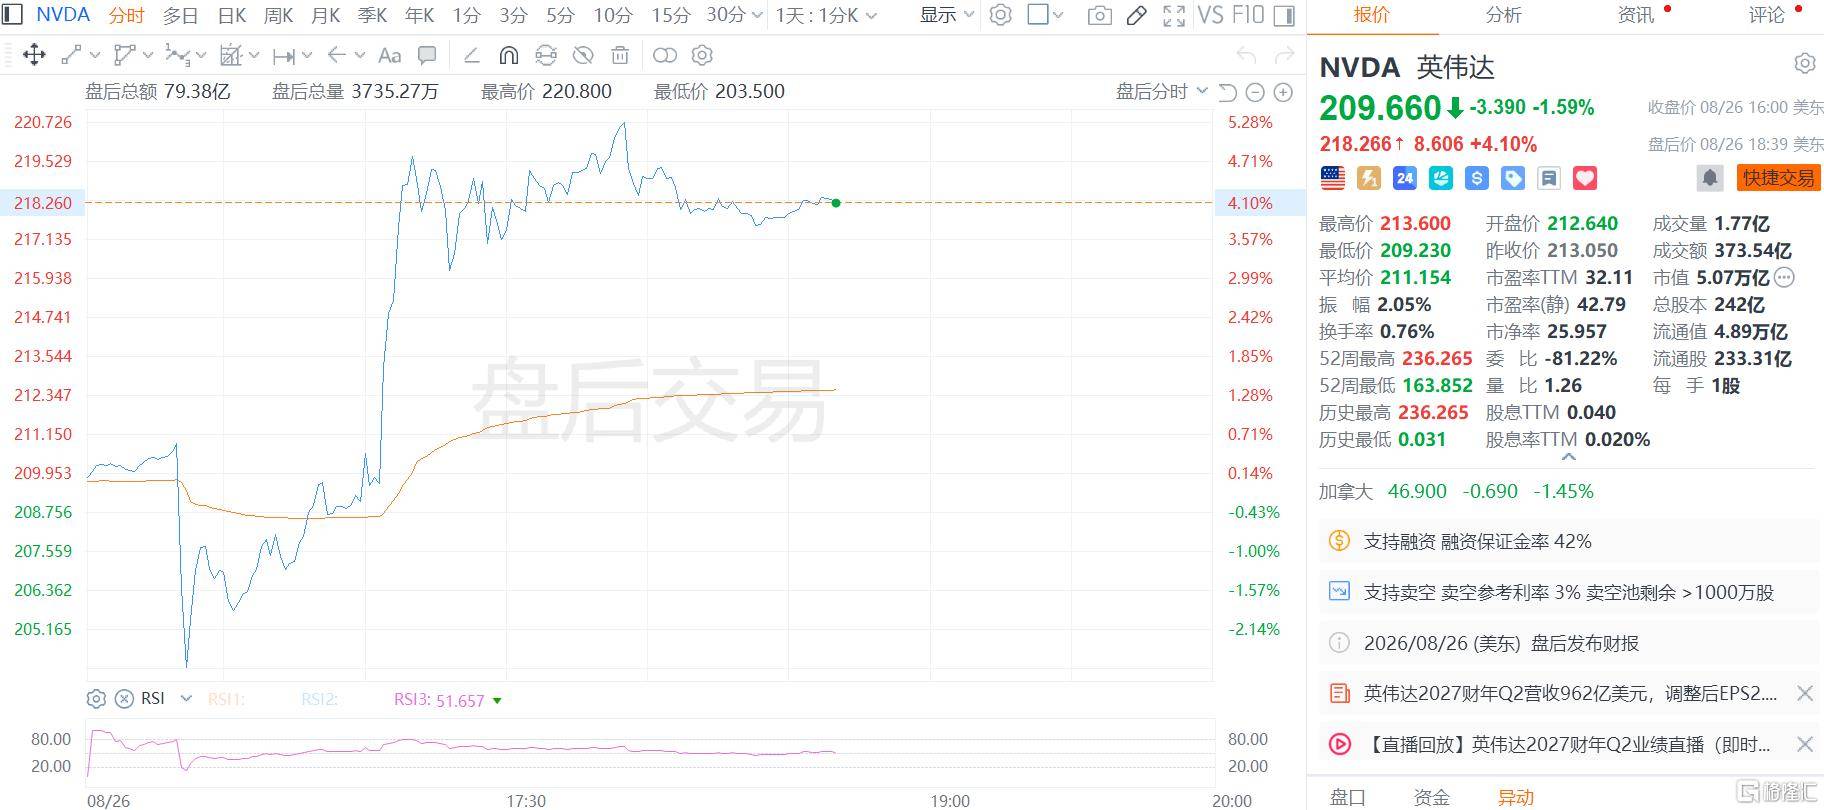Click the US flag market icon
This screenshot has height=810, width=1824.
click(x=1333, y=178)
